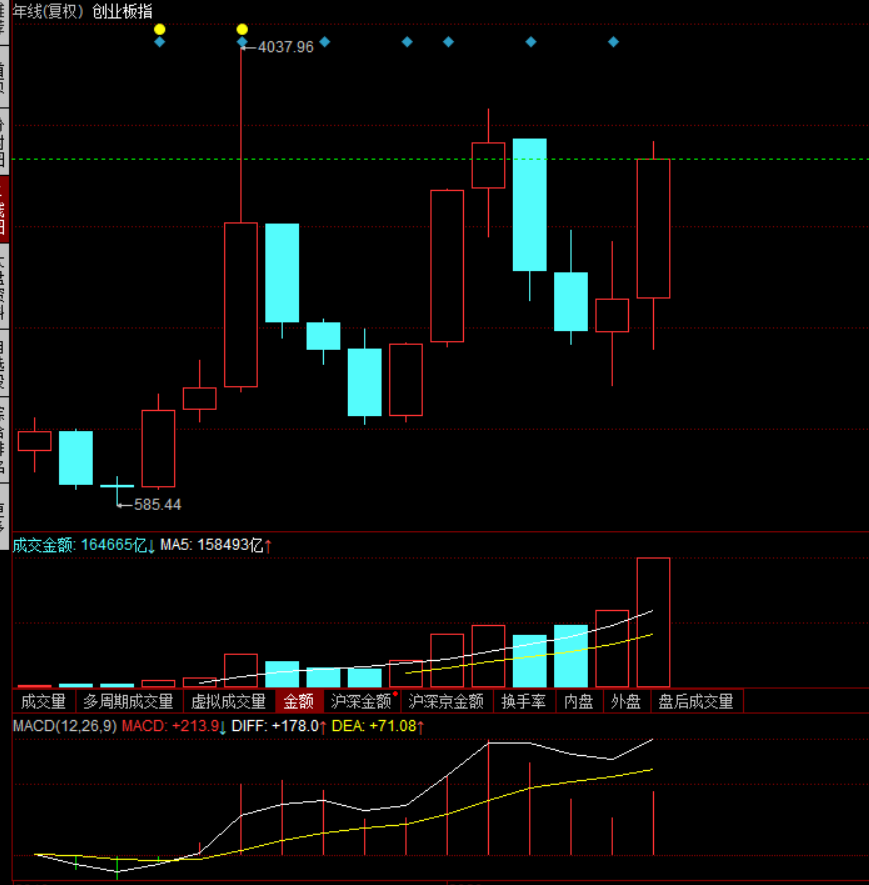Click the 年线(复权) 创业板指 chart title
869x885 pixels.
pos(82,10)
